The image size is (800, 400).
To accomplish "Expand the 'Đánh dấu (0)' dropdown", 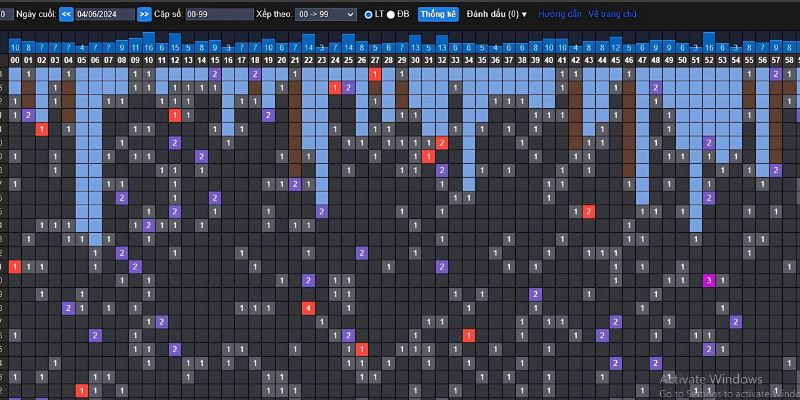I will tap(497, 14).
